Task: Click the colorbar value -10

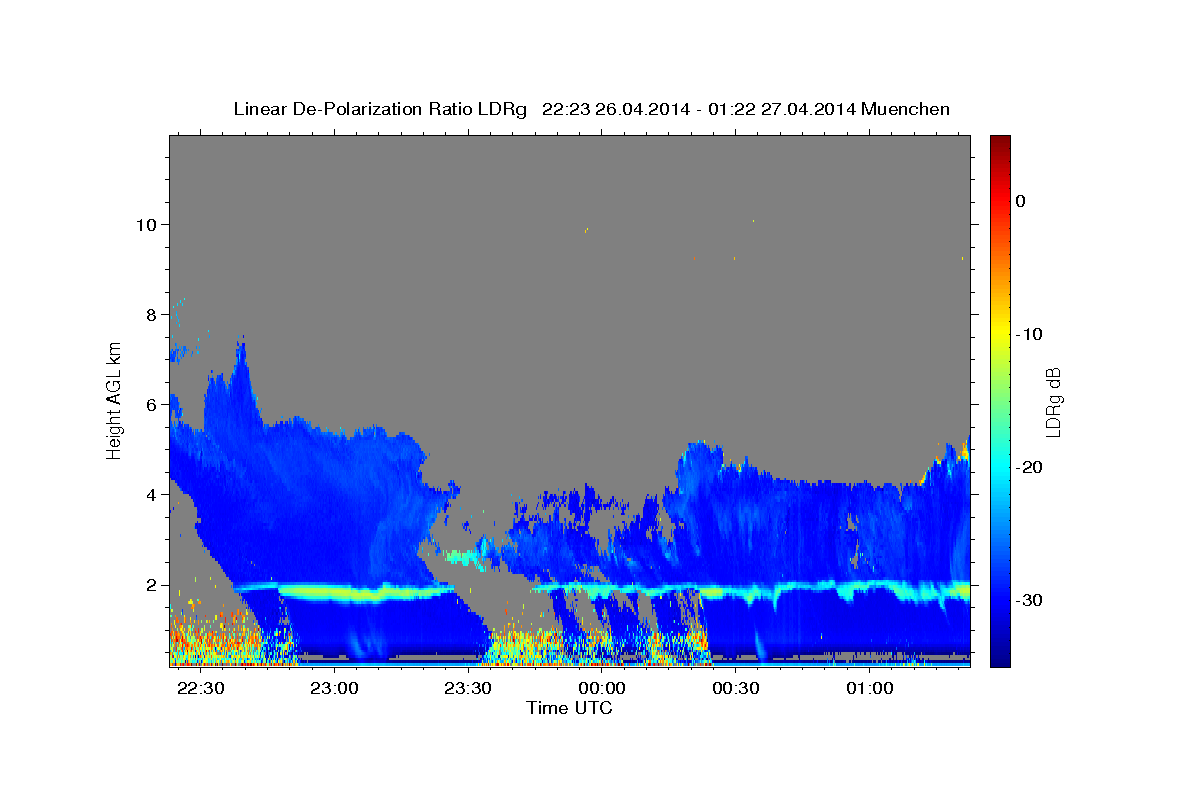Action: pos(1029,334)
